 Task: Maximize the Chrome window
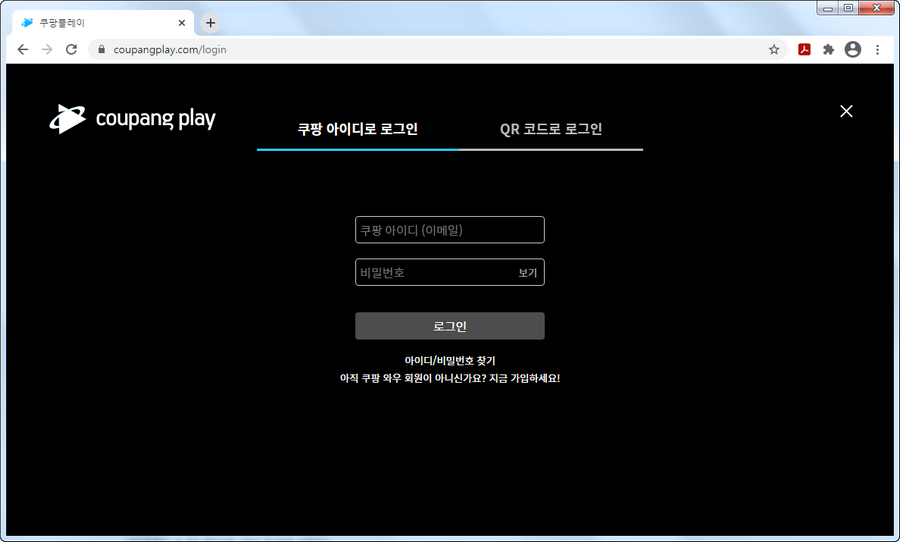point(848,8)
